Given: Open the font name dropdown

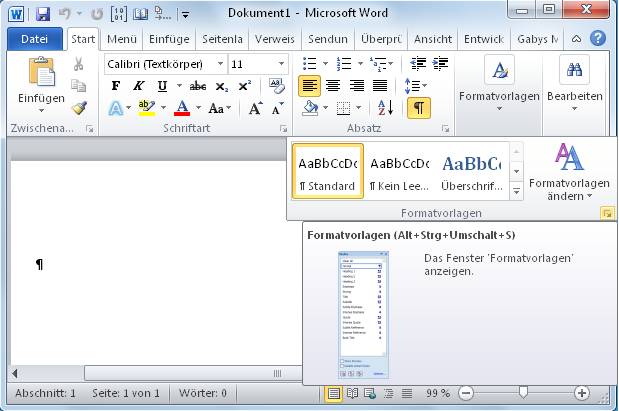Looking at the screenshot, I should (220, 64).
